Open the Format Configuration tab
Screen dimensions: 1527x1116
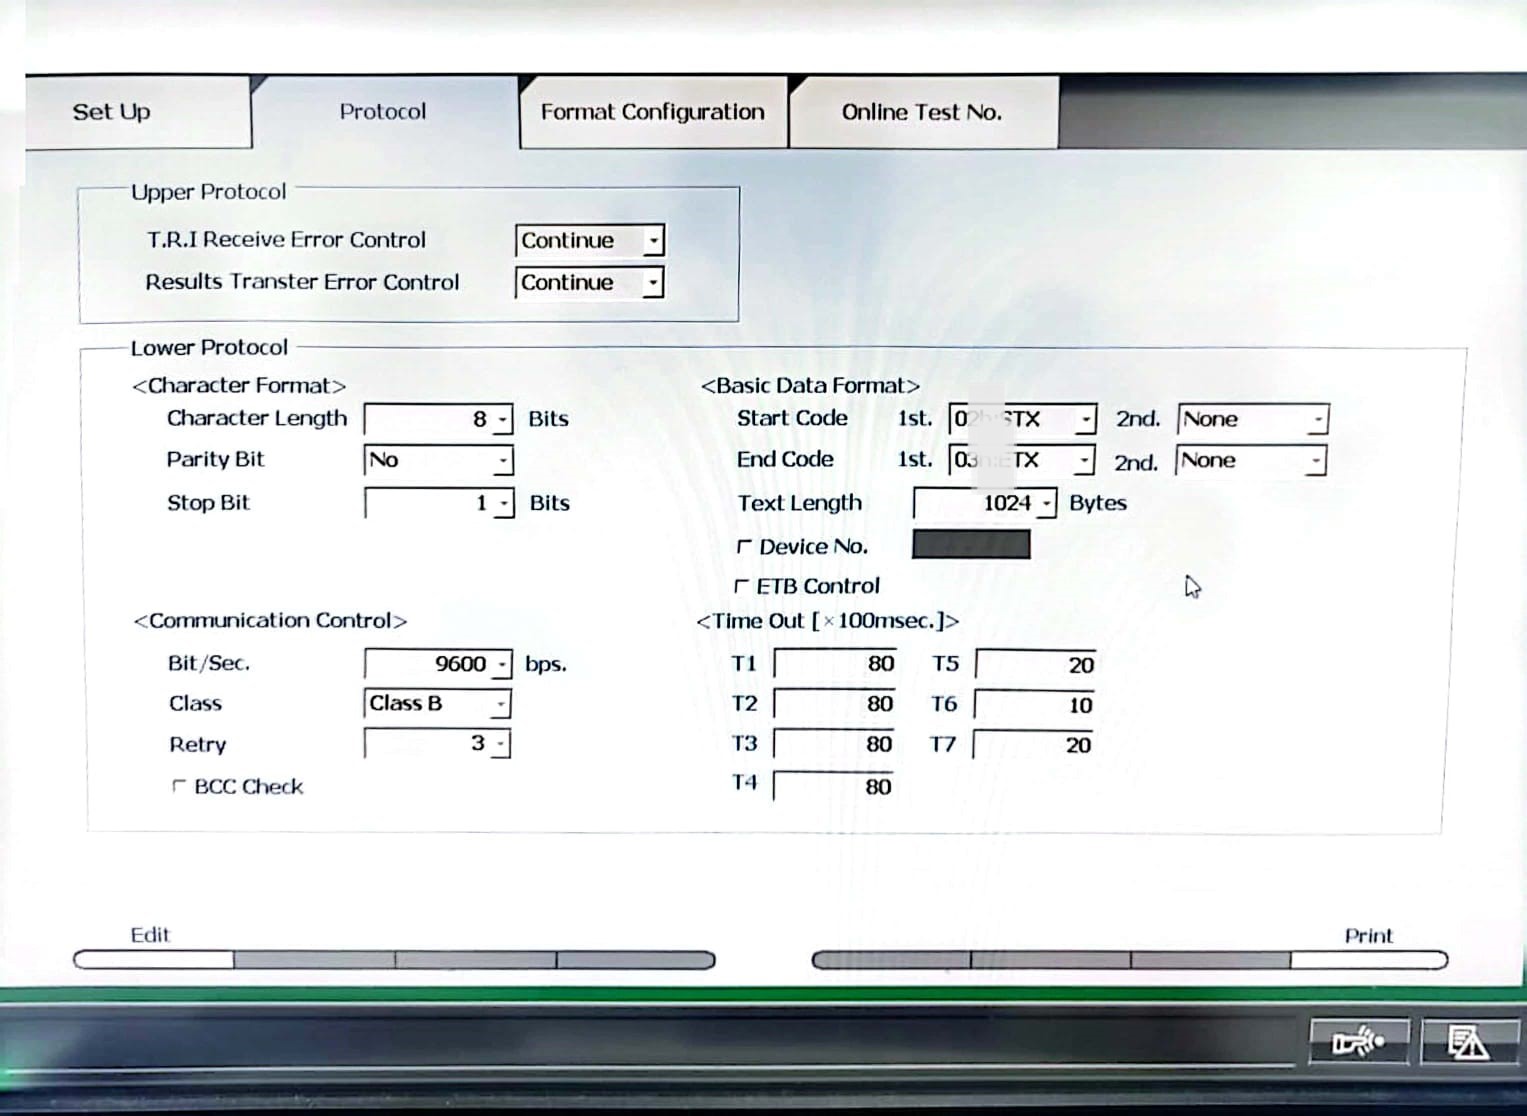click(x=652, y=112)
